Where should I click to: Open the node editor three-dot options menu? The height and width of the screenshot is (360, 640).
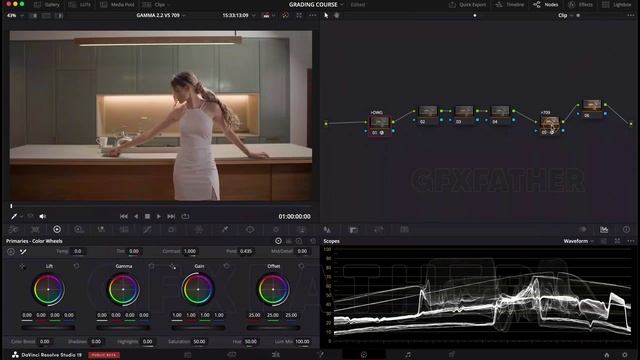tap(631, 16)
